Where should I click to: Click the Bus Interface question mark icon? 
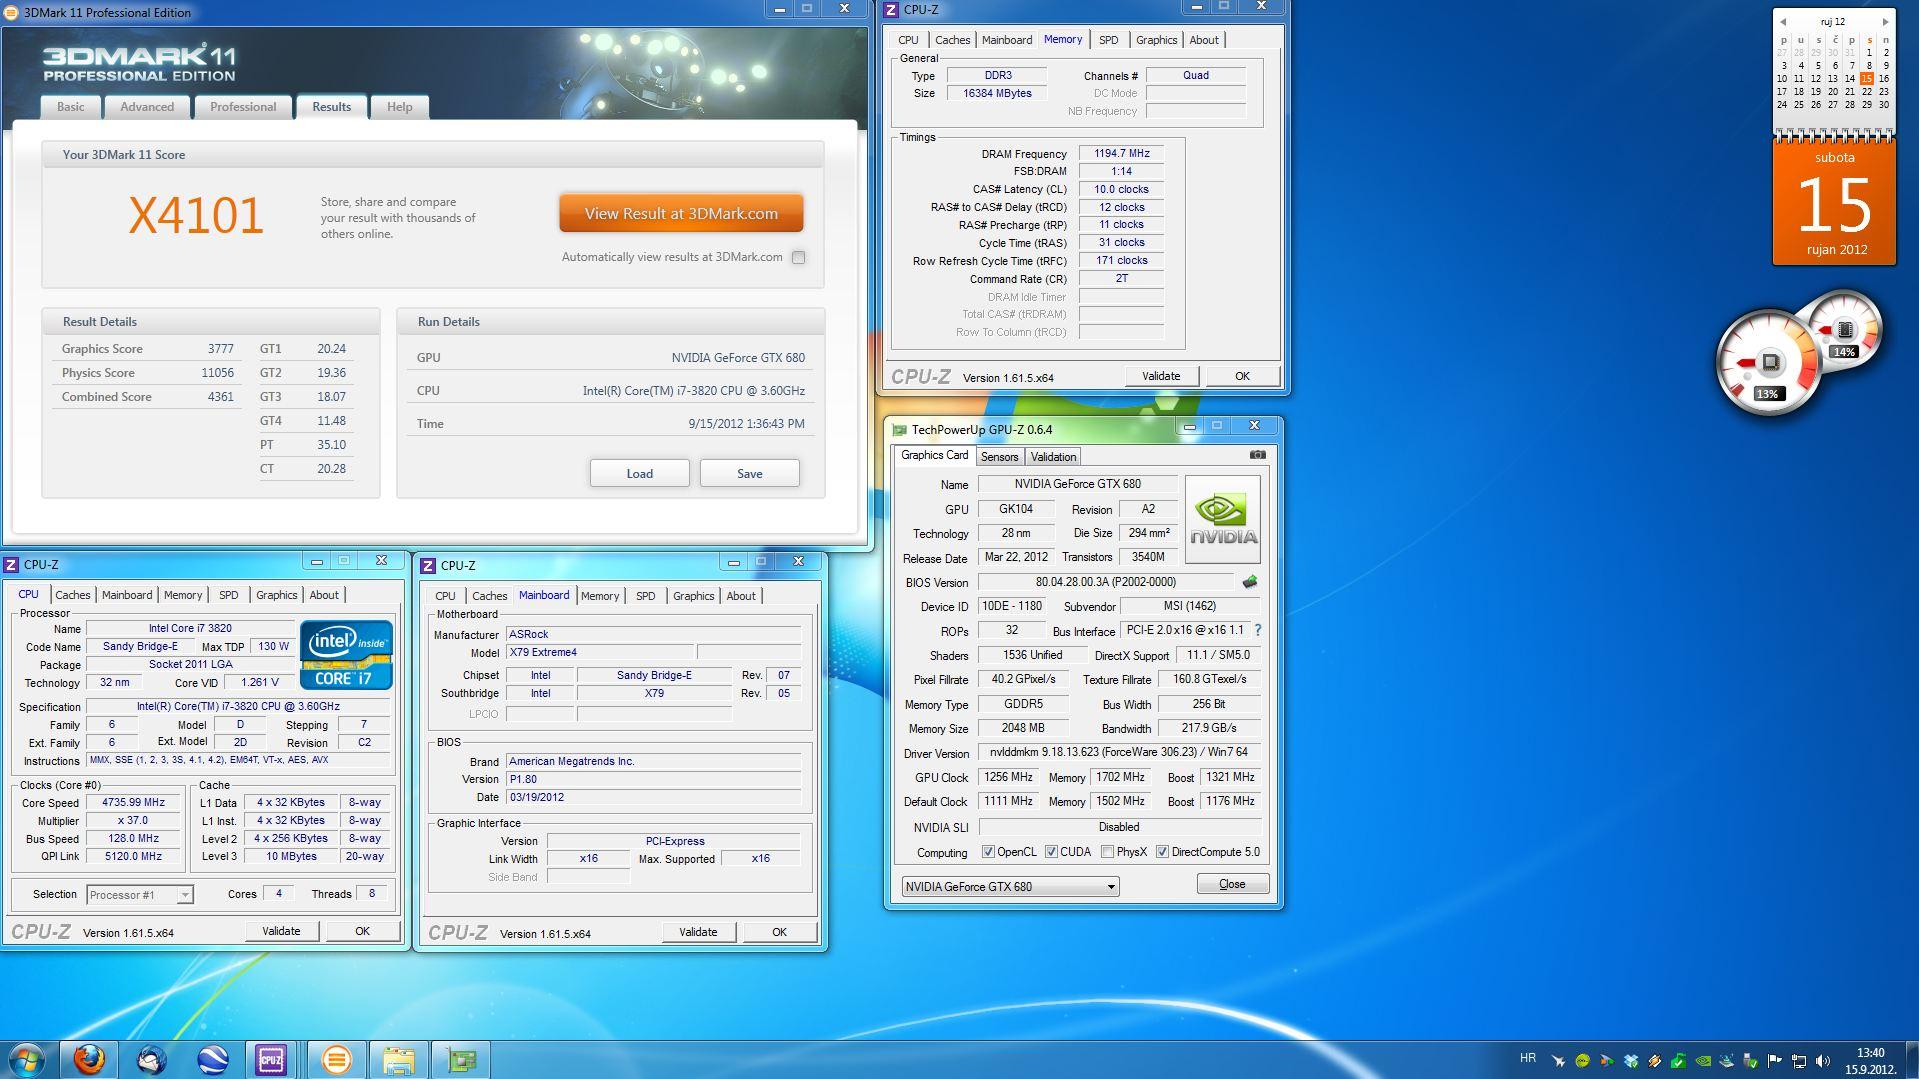pyautogui.click(x=1257, y=631)
